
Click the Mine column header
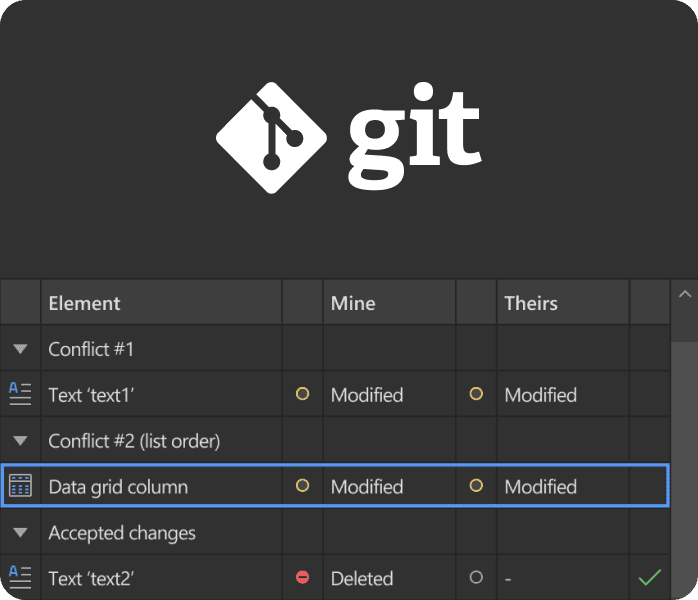[x=353, y=302]
